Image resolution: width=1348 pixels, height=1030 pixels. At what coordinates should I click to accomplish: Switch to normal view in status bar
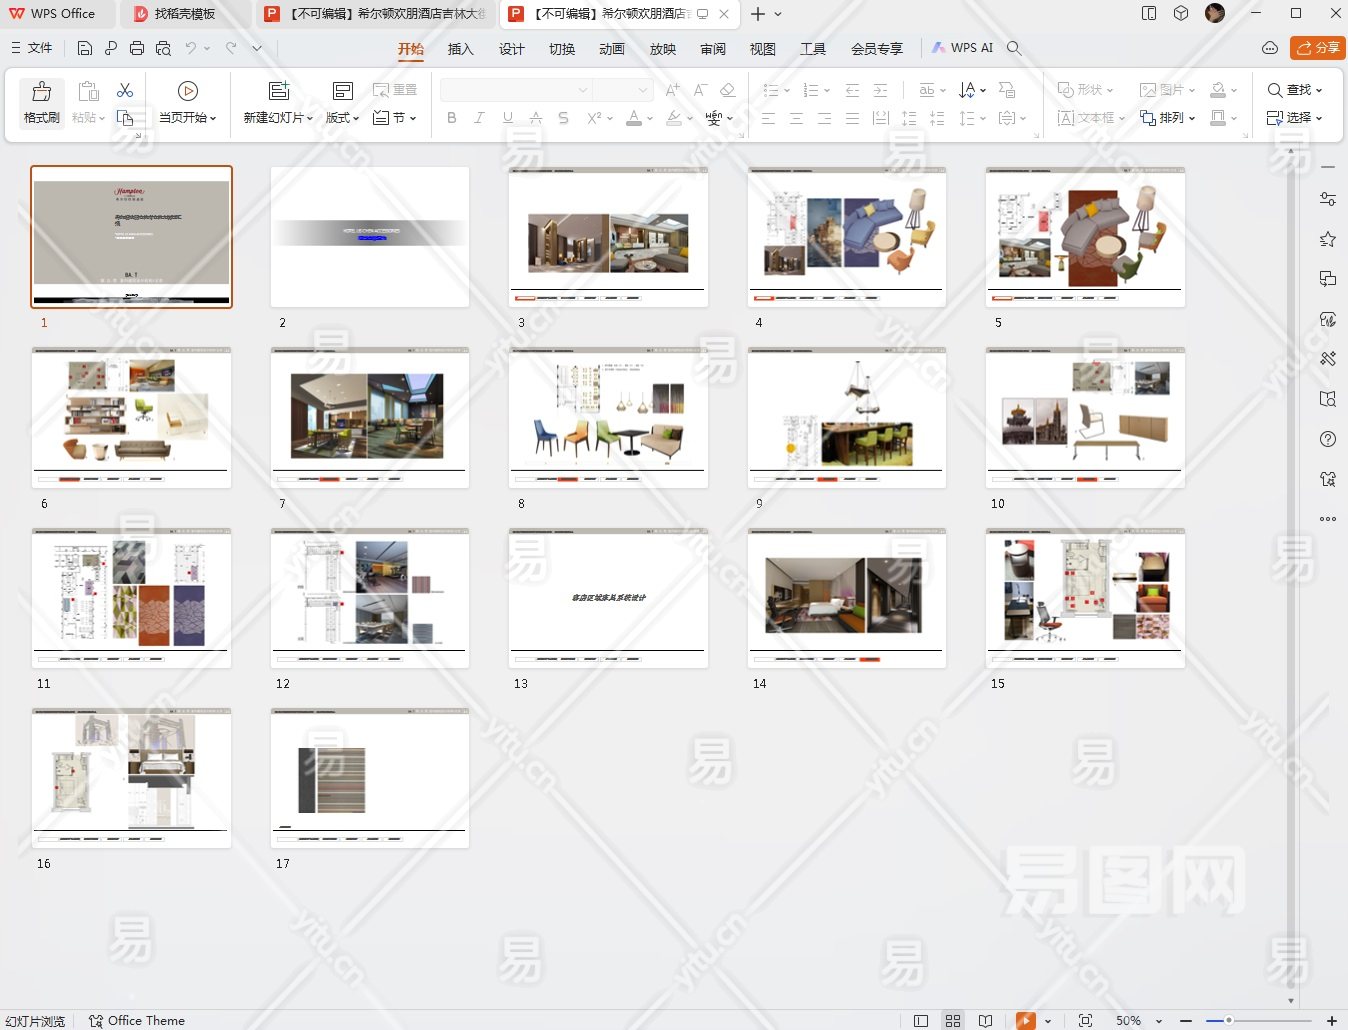click(921, 1021)
